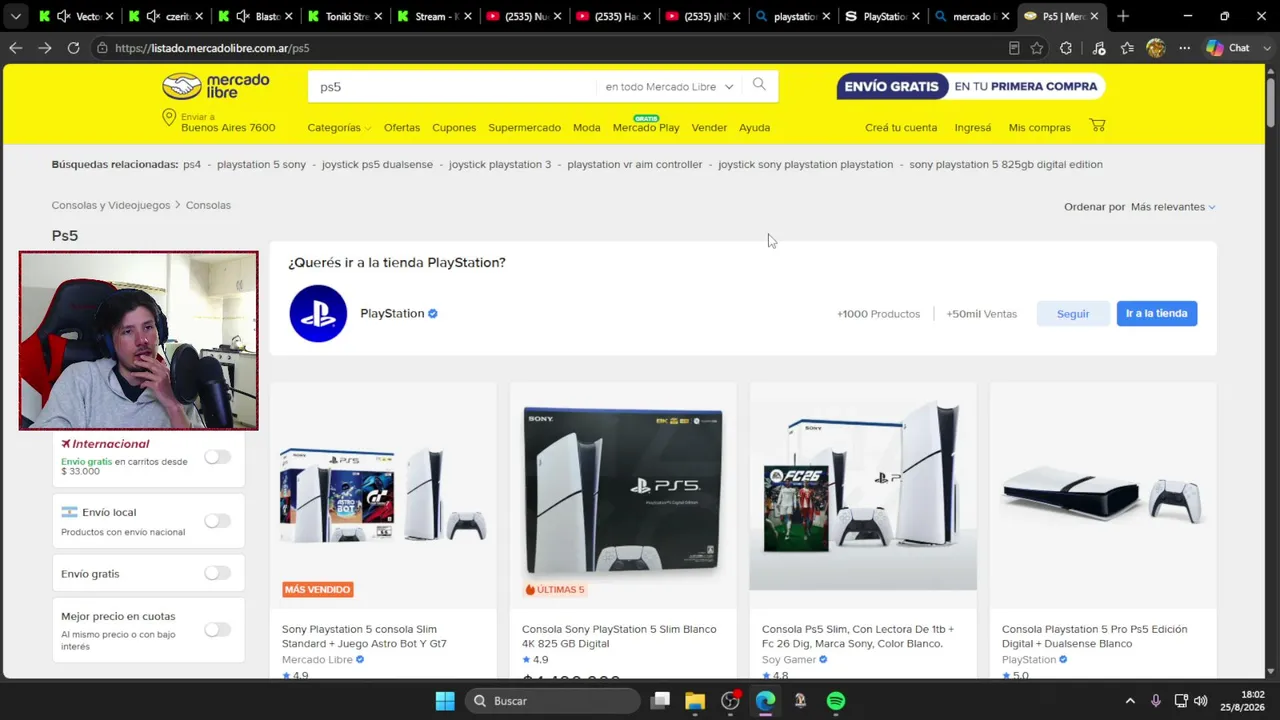Open the Edge favorites list icon
The height and width of the screenshot is (720, 1280).
click(1128, 48)
